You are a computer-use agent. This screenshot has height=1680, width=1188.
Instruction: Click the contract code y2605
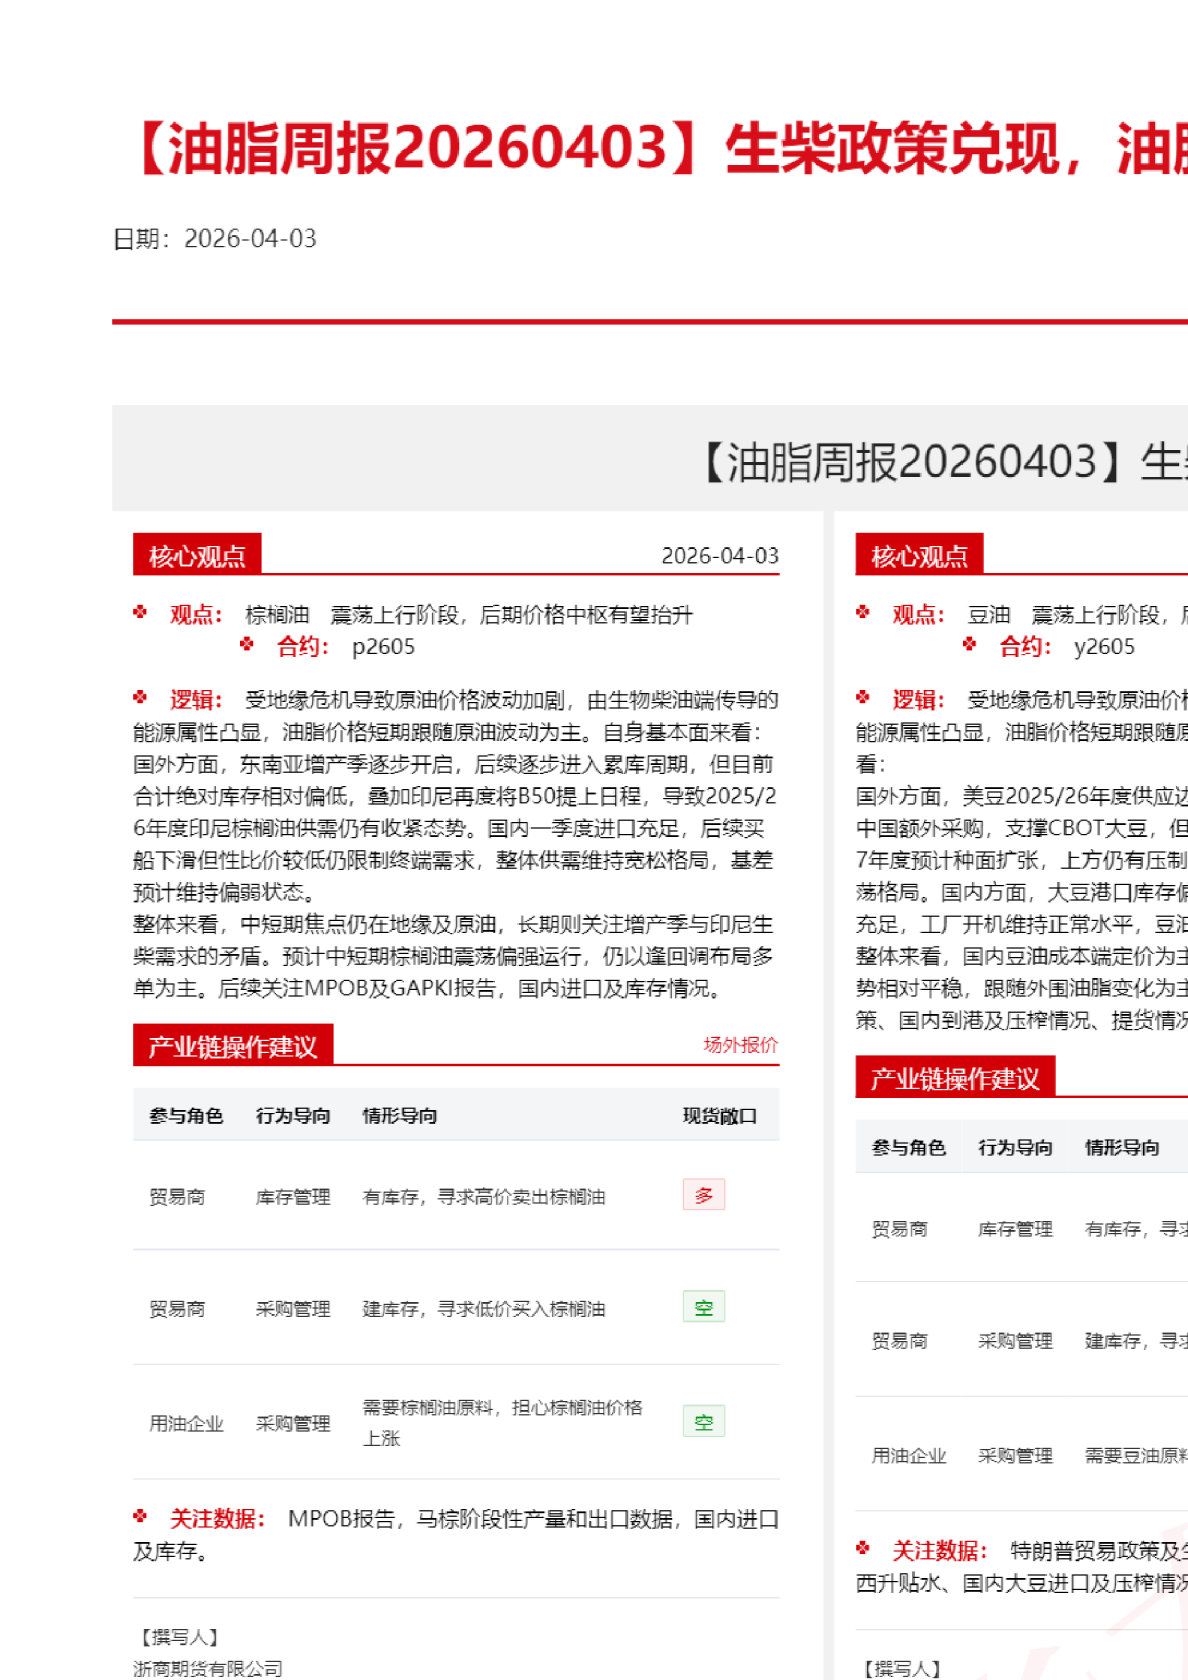(1104, 646)
